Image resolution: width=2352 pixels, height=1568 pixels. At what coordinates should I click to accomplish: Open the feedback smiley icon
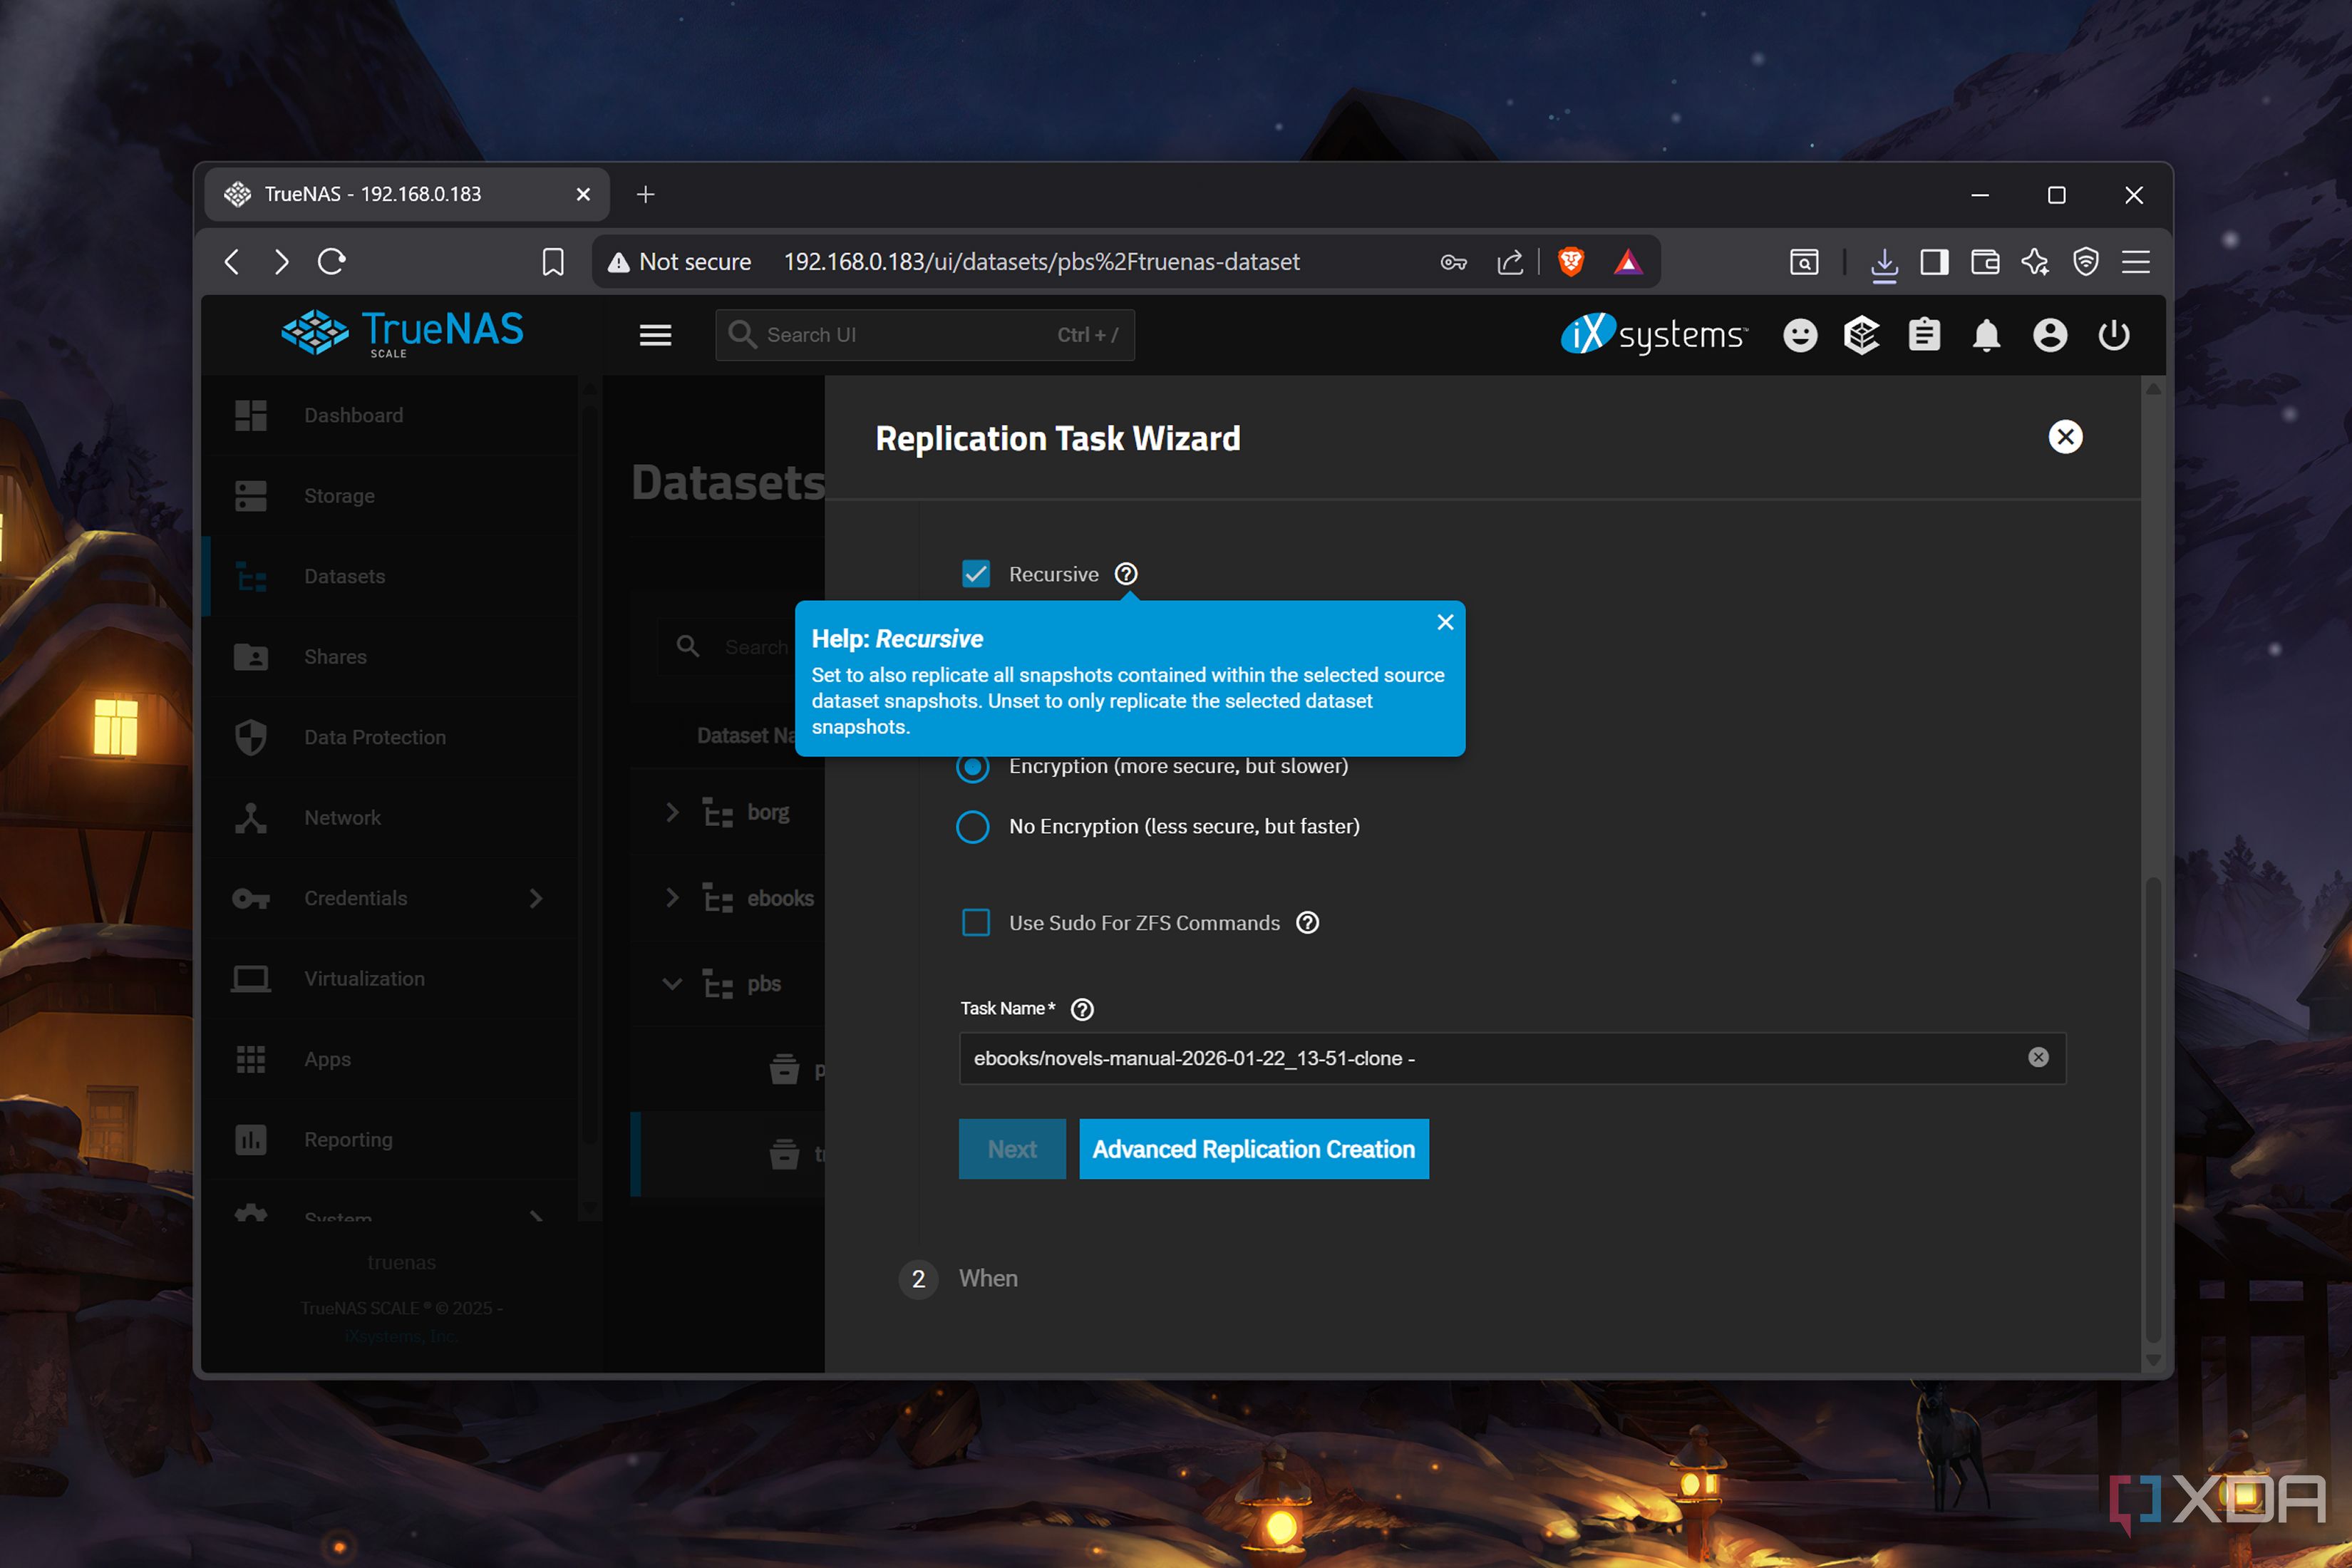coord(1800,335)
